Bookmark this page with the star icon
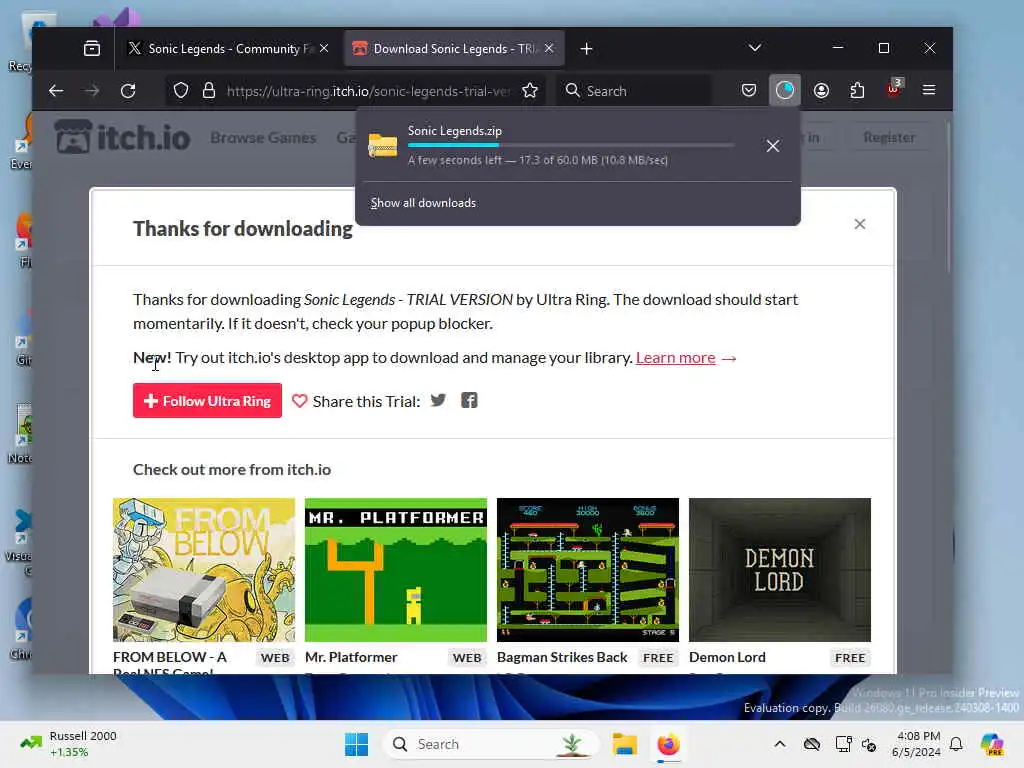Viewport: 1024px width, 768px height. pos(530,91)
